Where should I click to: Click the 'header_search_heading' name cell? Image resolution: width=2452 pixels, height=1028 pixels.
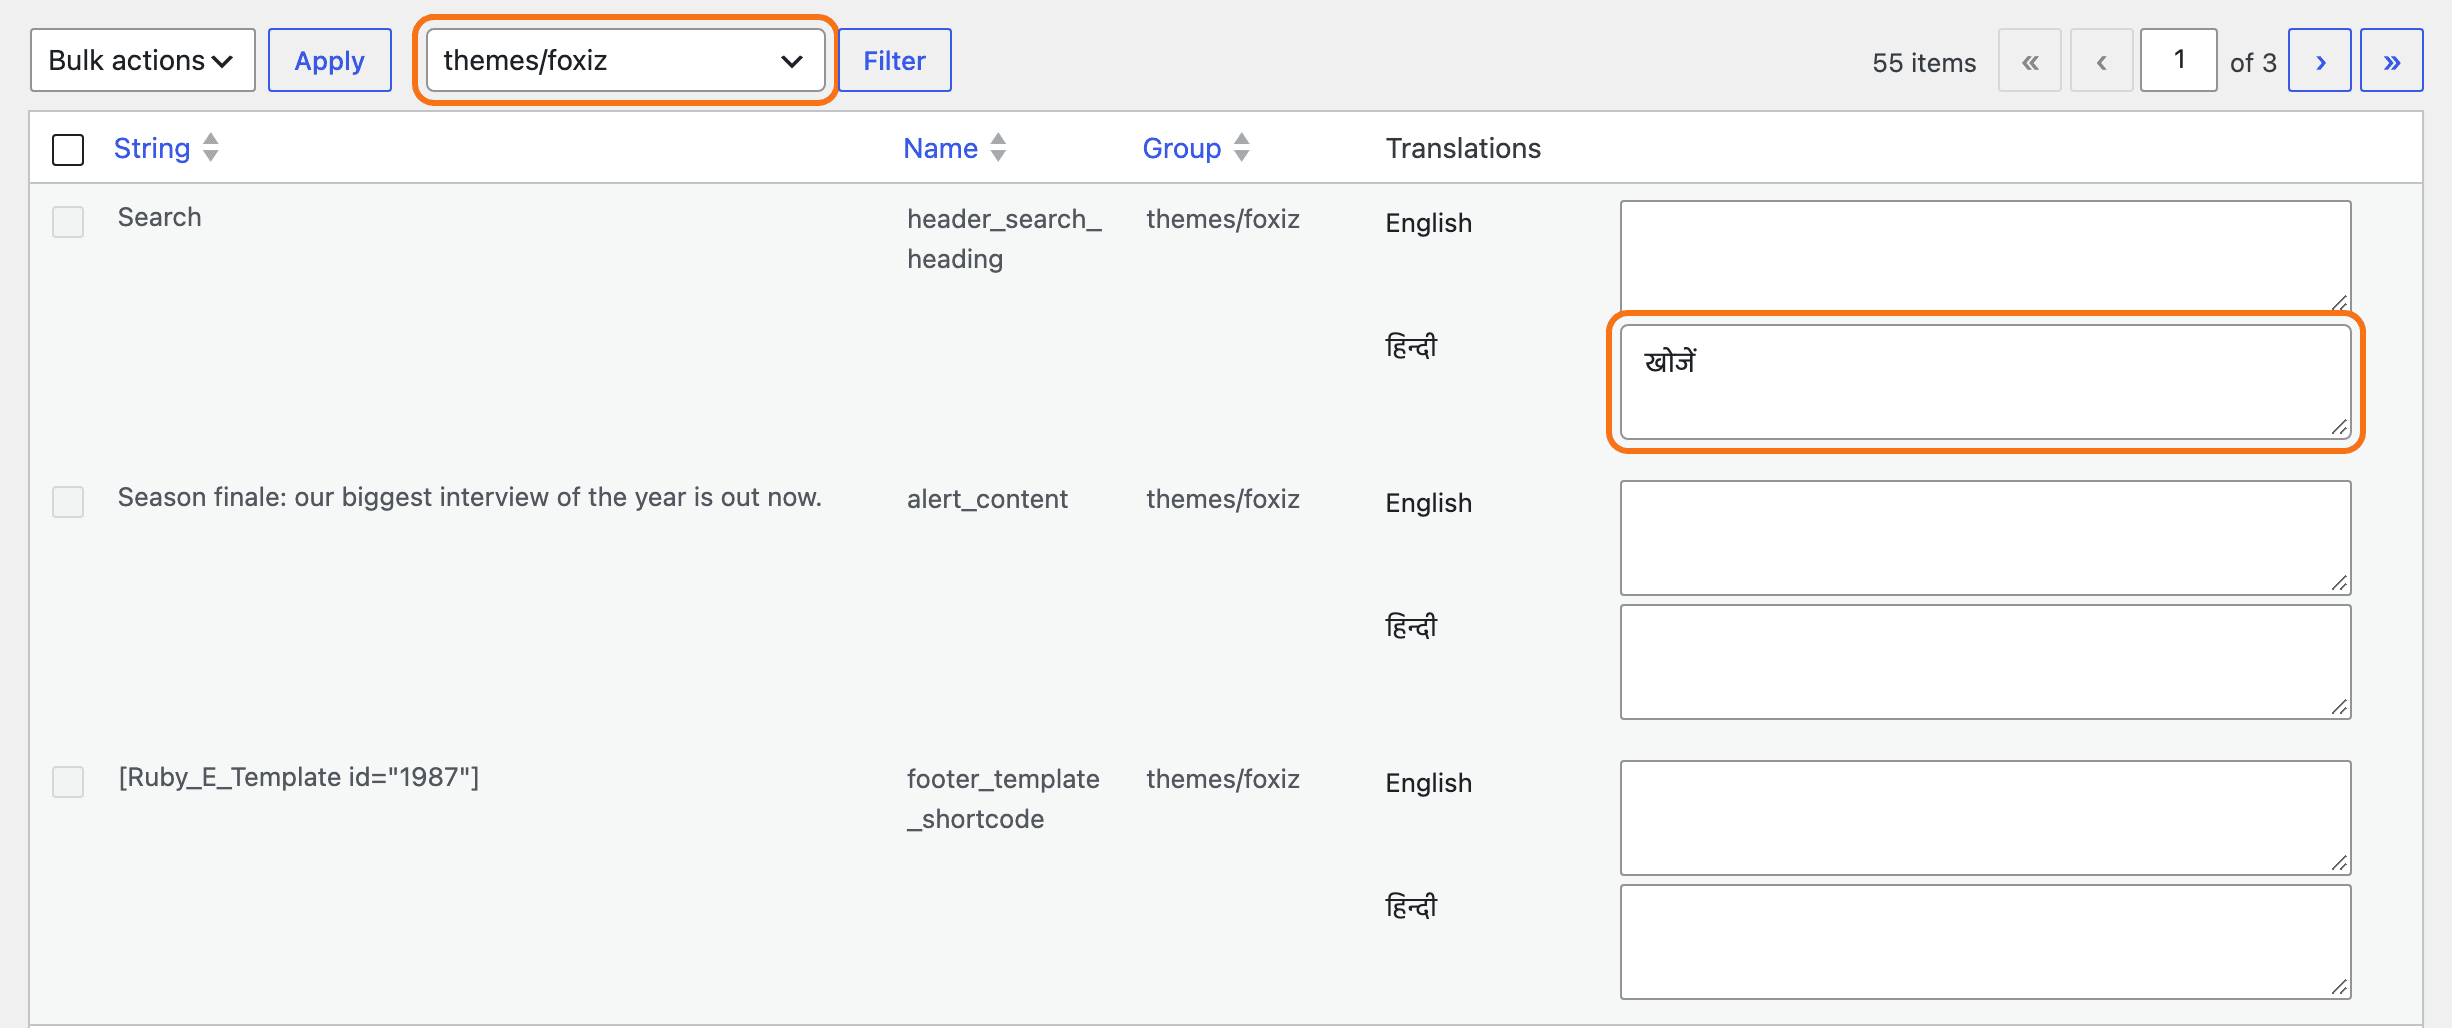tap(1004, 239)
